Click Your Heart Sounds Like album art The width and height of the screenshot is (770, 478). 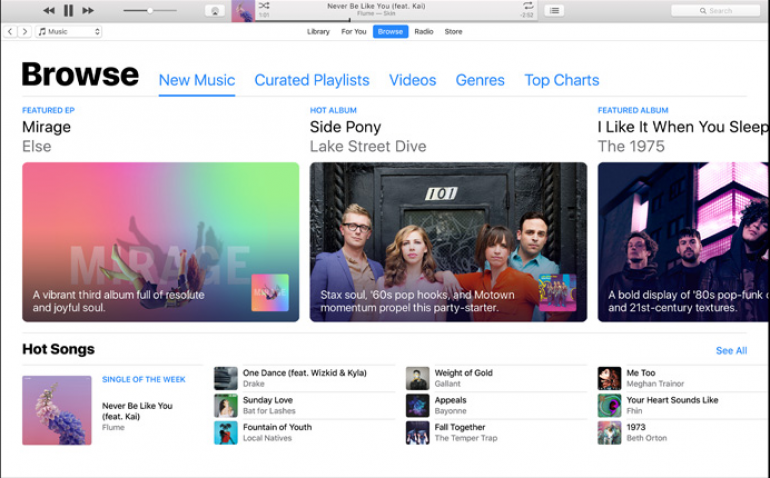point(609,405)
